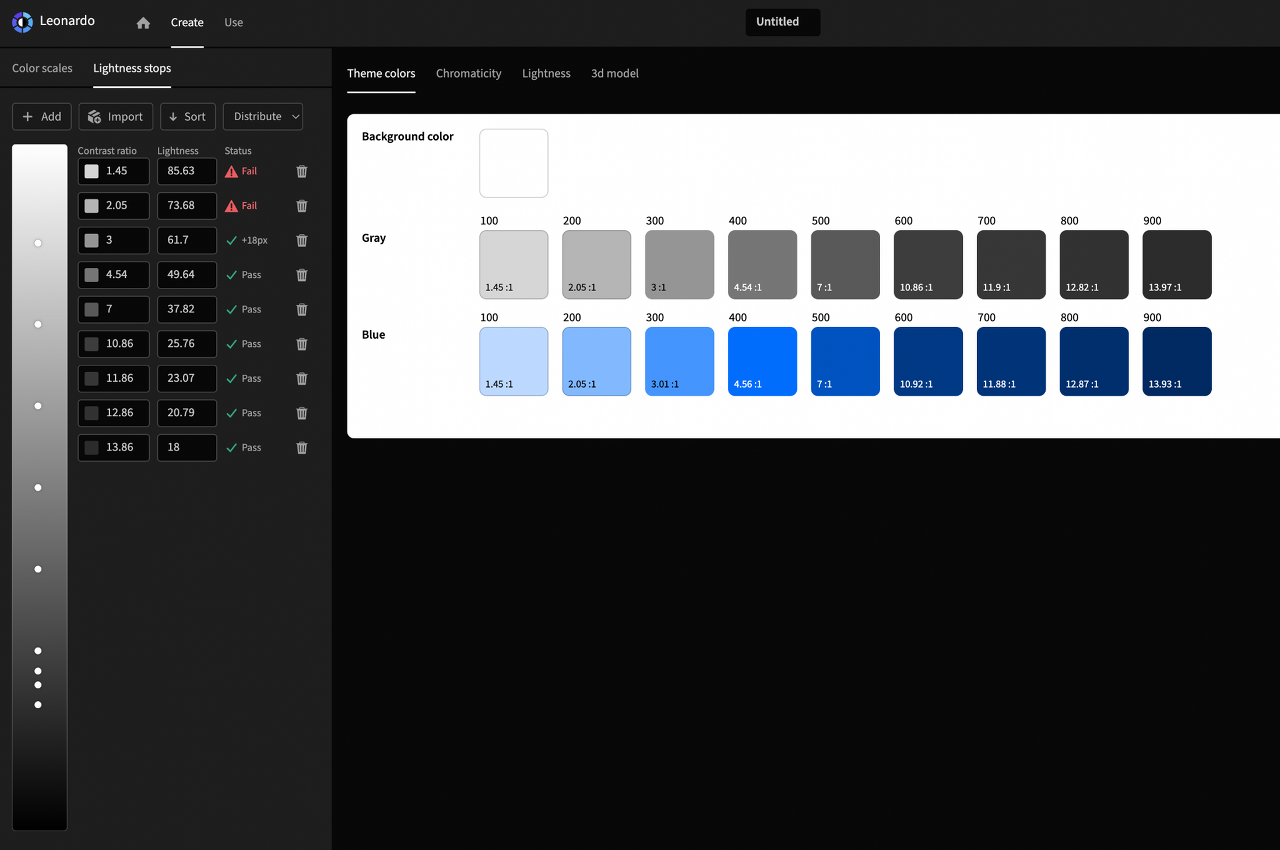
Task: Click Import with the package icon
Action: click(x=116, y=117)
